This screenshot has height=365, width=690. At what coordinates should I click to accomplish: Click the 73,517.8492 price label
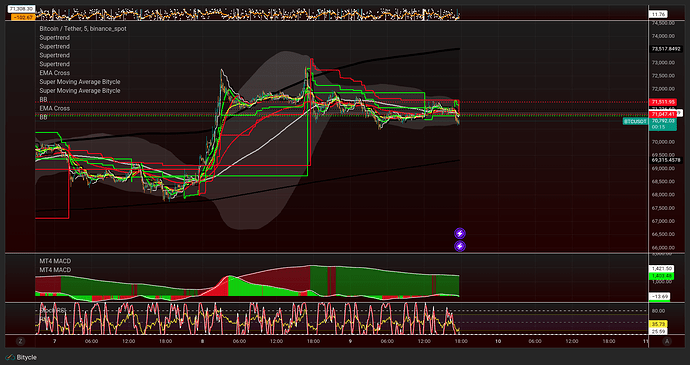point(666,48)
